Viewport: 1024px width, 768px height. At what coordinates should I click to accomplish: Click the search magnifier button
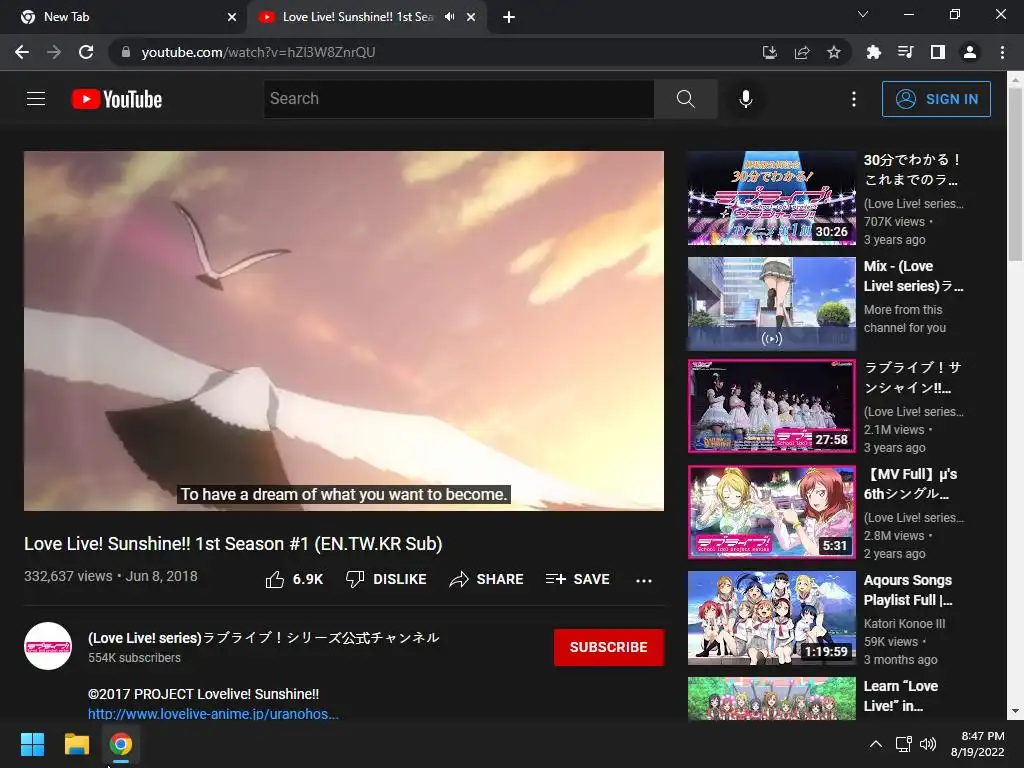pos(685,99)
